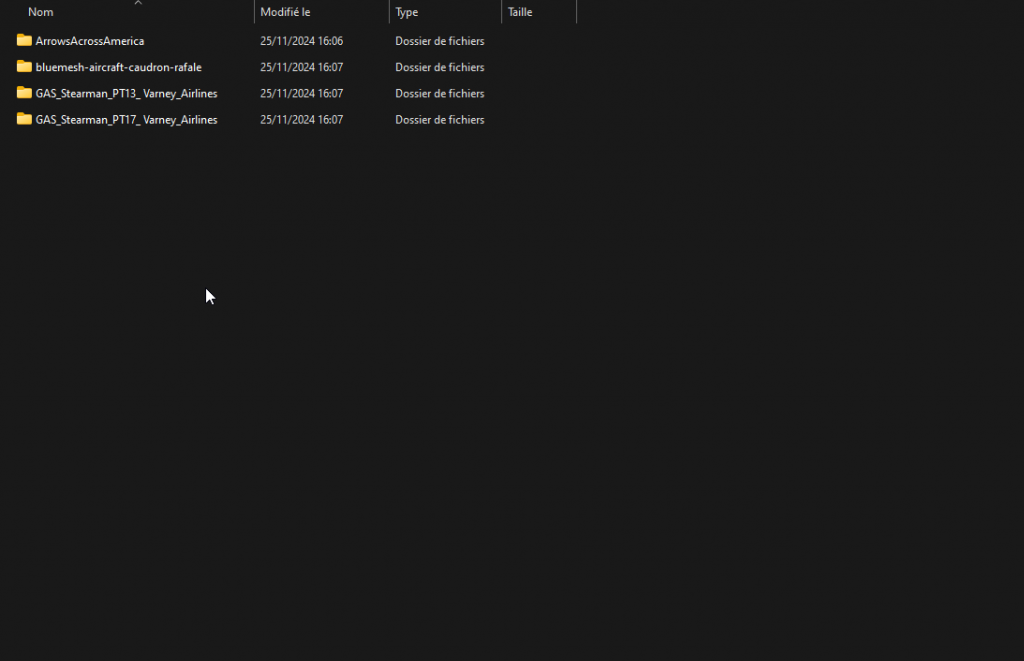1024x661 pixels.
Task: Click the divider right of the Taille header
Action: click(x=576, y=12)
